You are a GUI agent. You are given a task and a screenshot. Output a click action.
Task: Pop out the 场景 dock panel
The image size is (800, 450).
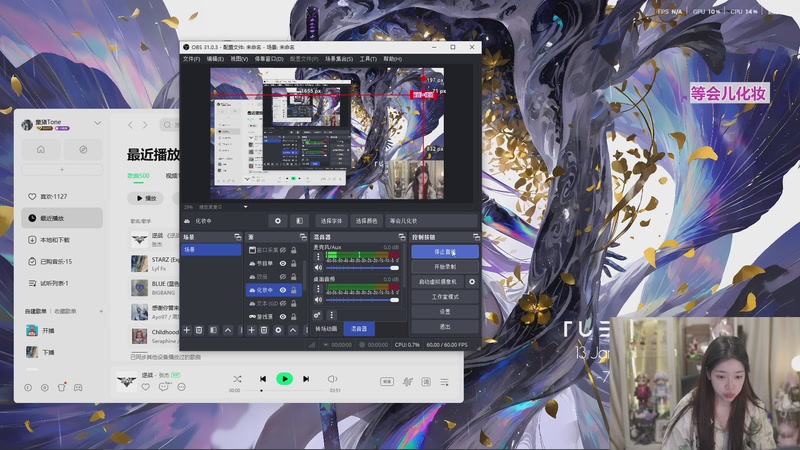click(237, 237)
